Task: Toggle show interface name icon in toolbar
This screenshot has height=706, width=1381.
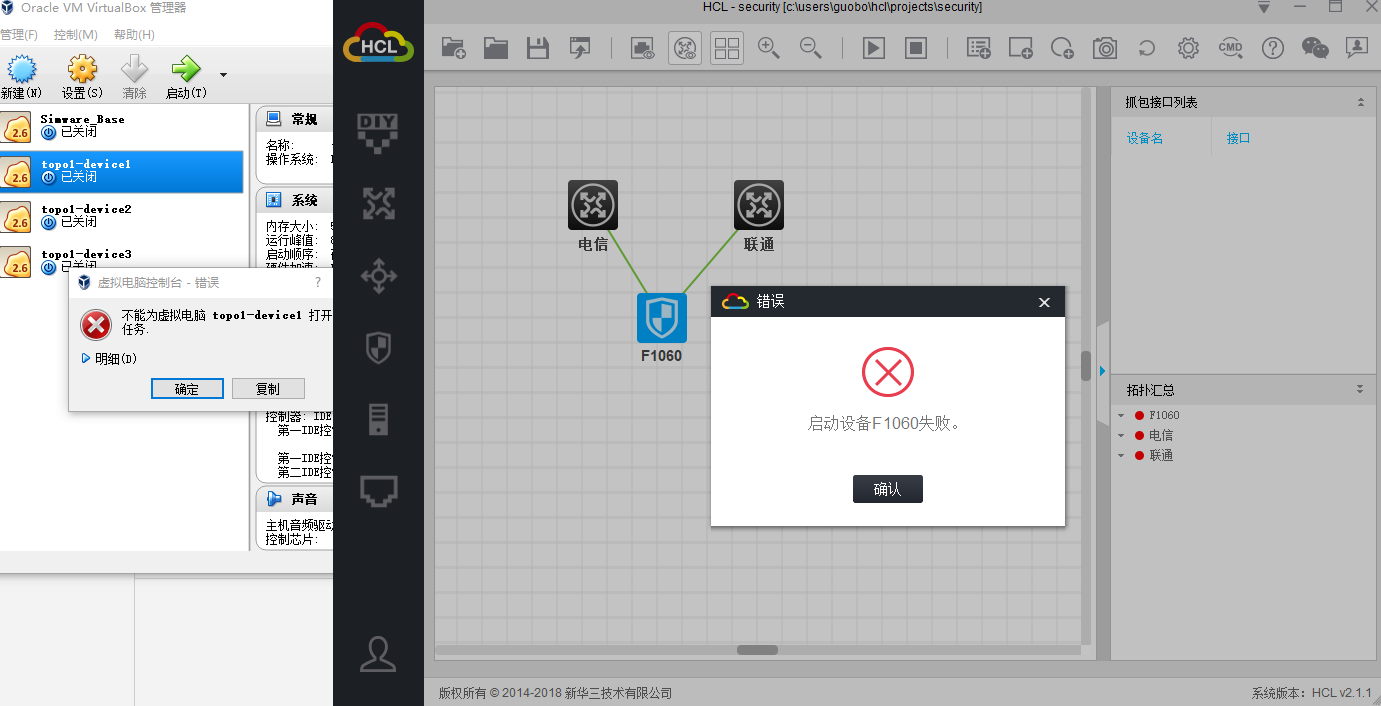Action: tap(685, 47)
